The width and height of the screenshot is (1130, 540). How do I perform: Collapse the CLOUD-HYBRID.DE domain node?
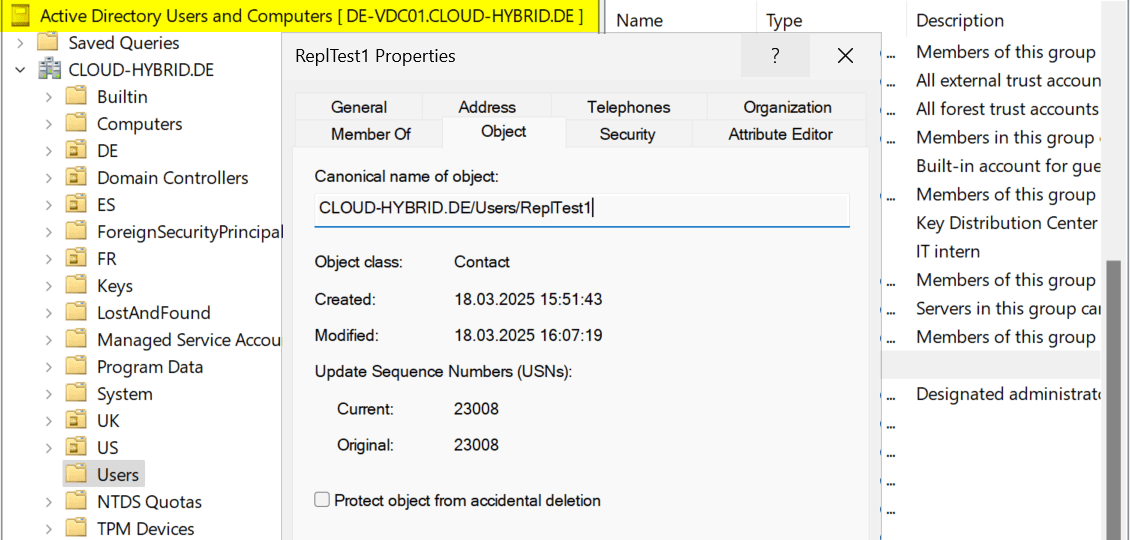(20, 70)
